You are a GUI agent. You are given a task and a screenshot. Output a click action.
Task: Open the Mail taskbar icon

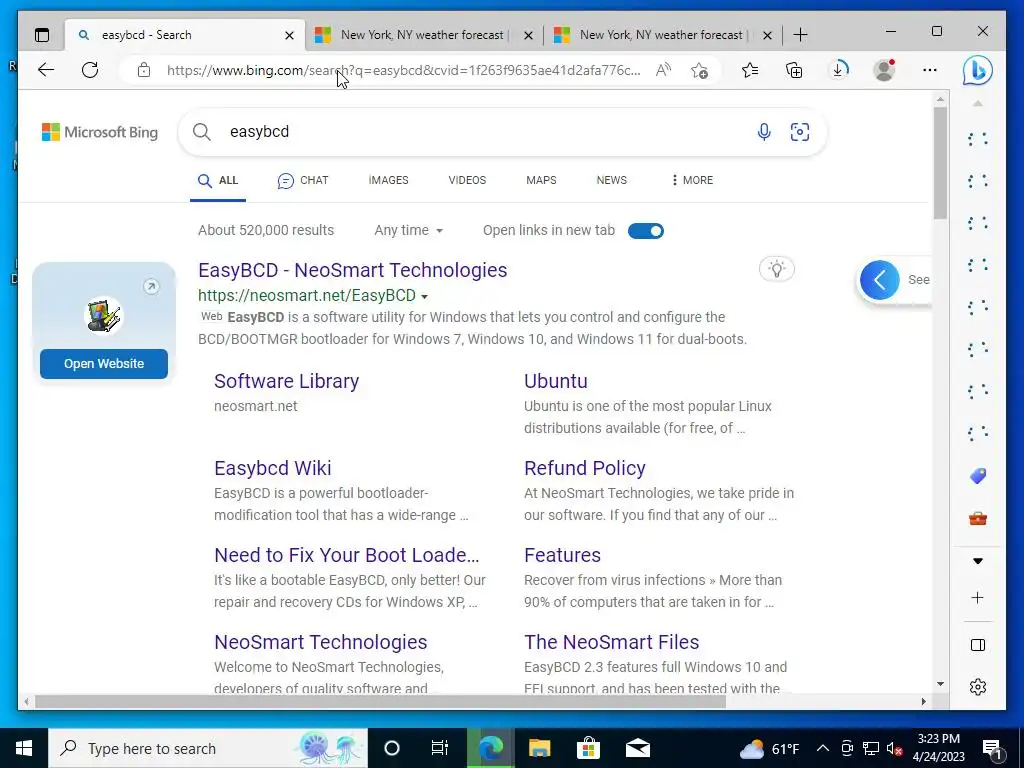tap(637, 748)
